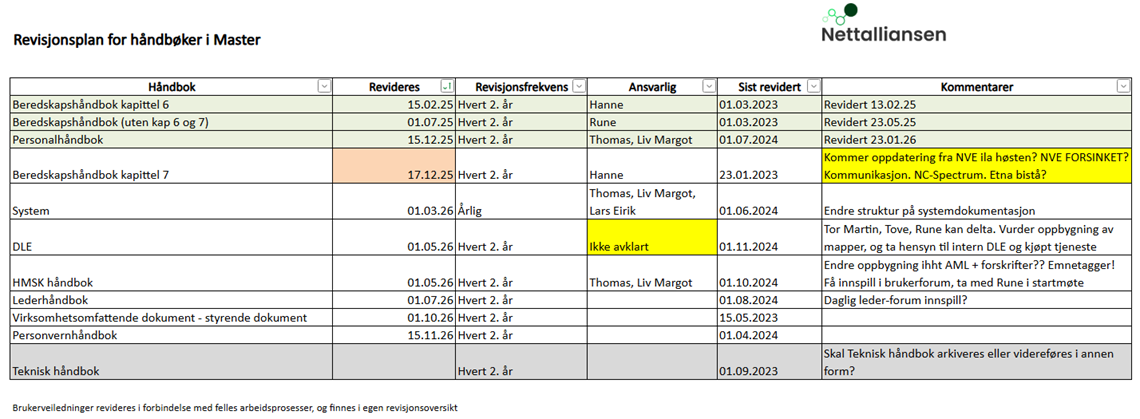Open the Sist revidert column filter dropdown

click(x=814, y=87)
